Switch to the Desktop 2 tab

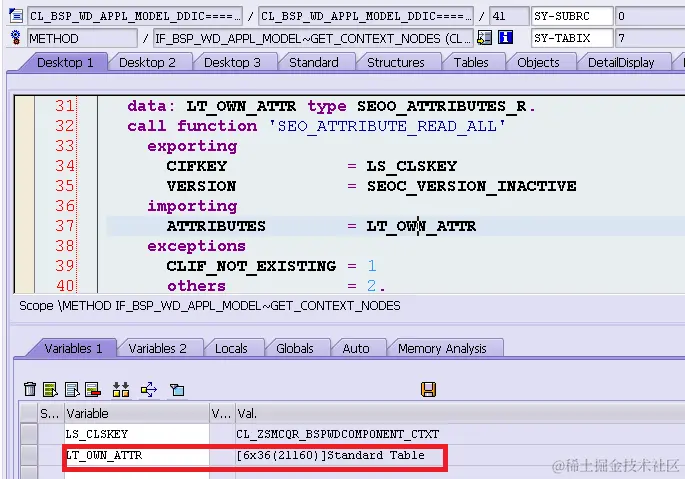point(147,62)
